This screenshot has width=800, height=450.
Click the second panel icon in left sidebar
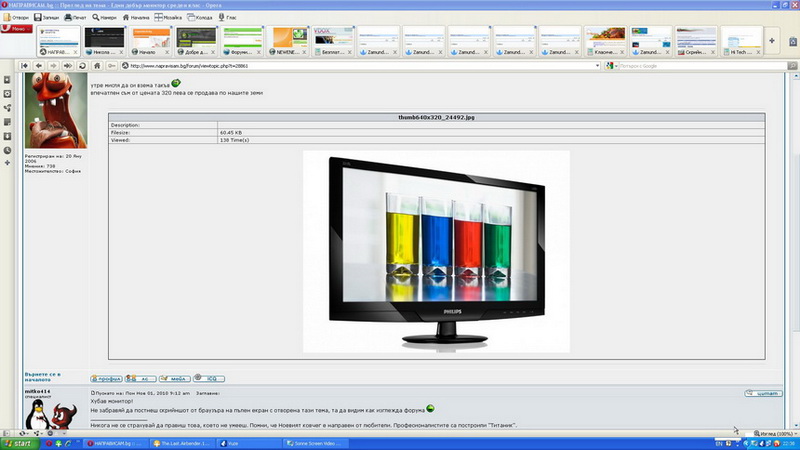tap(7, 94)
